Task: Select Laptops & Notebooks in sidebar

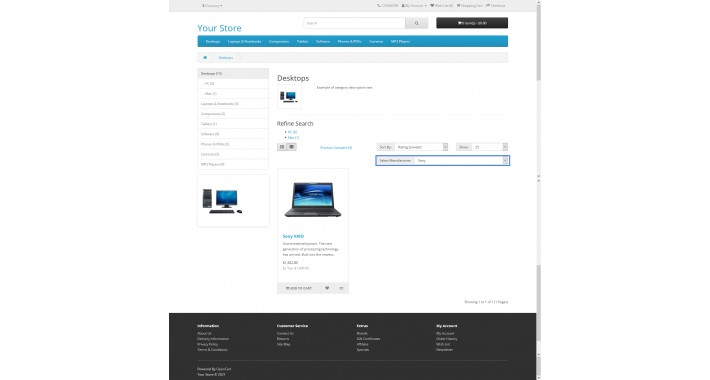Action: click(x=233, y=104)
